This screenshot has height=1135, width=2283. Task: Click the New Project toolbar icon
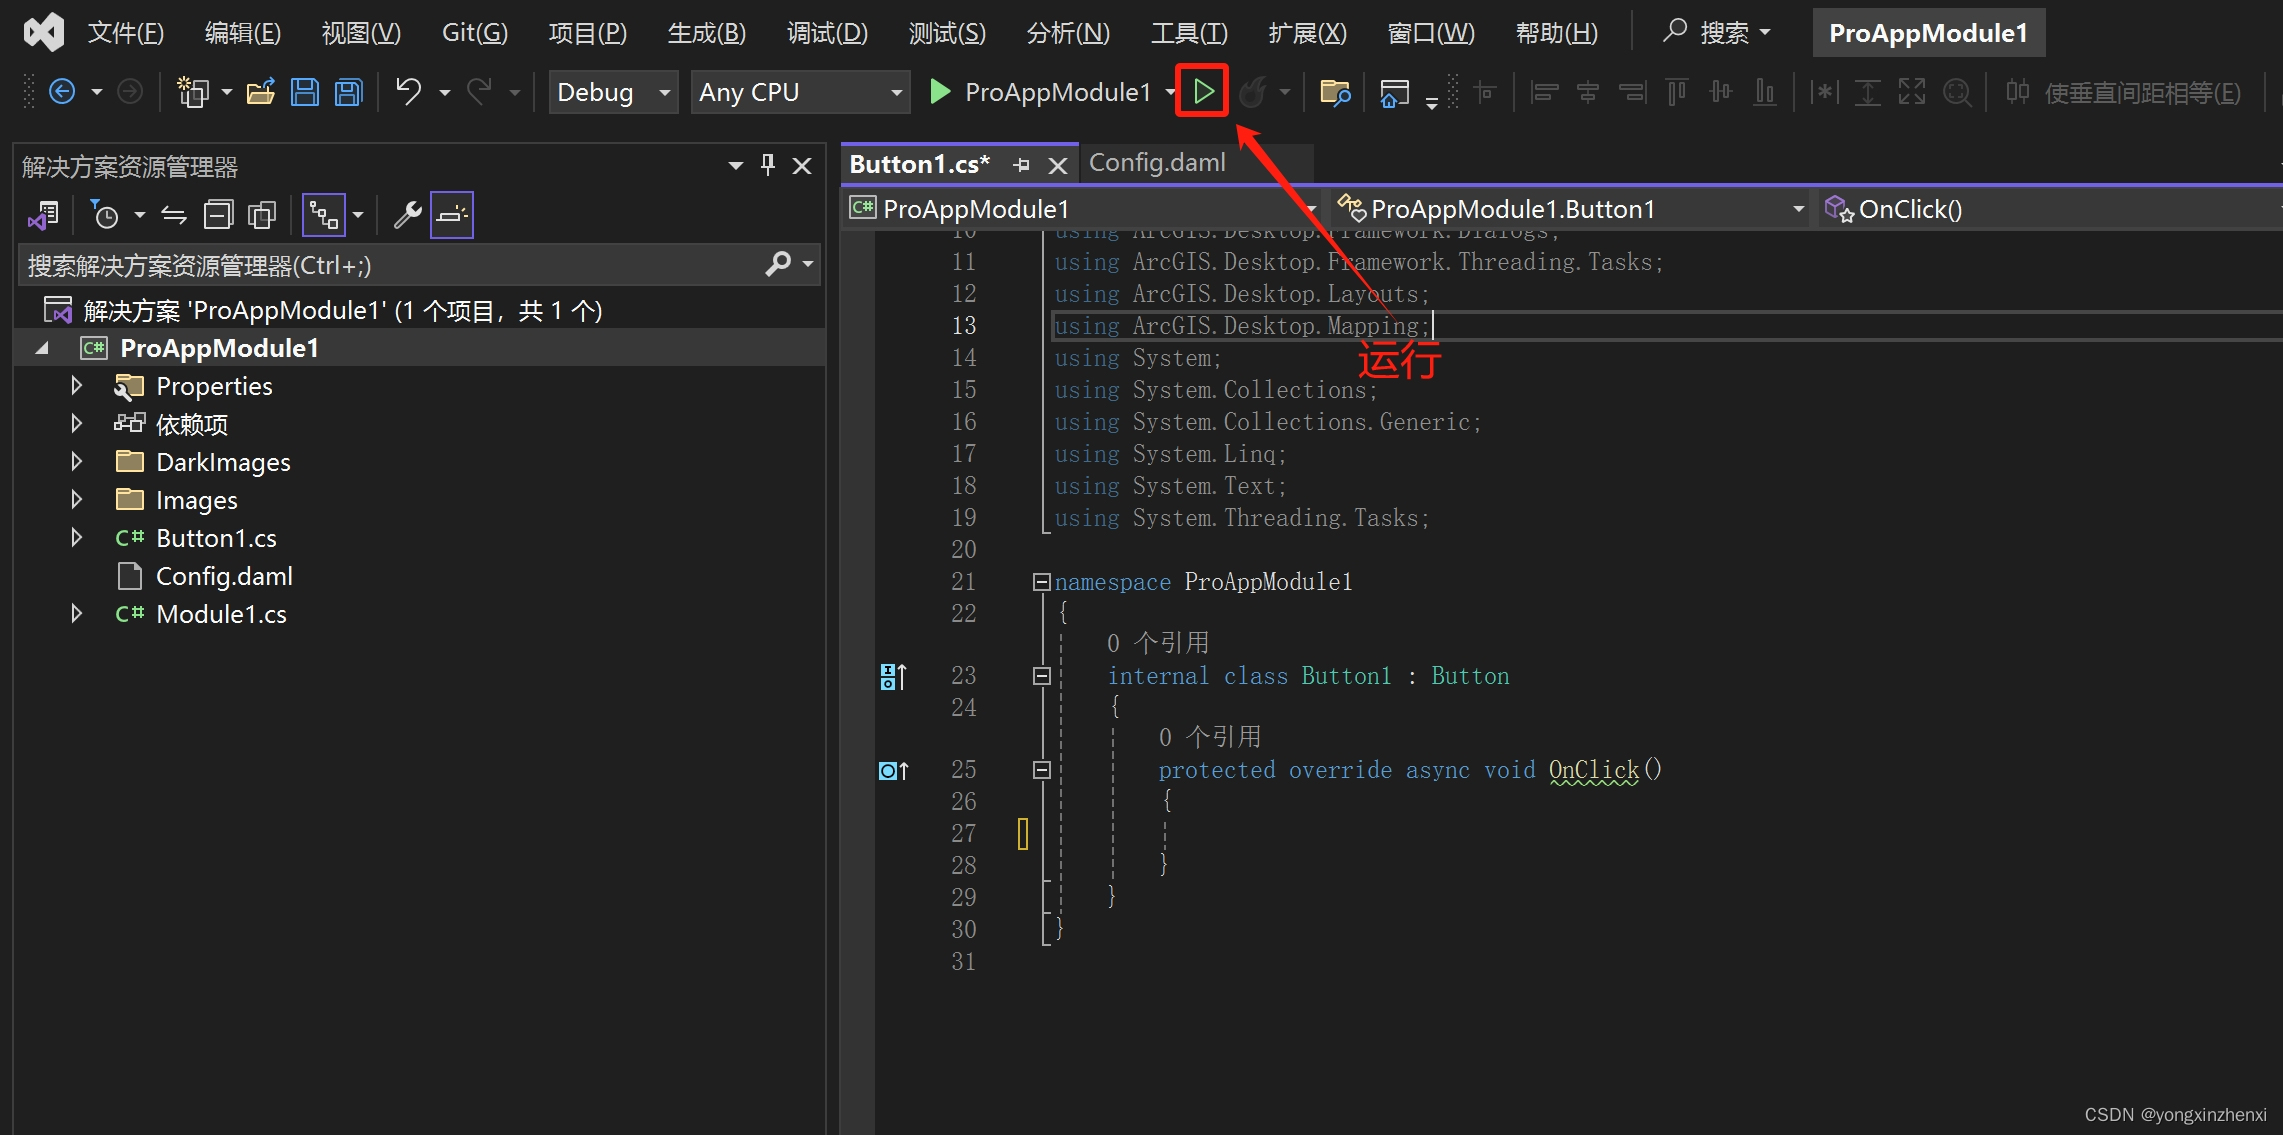pos(192,92)
